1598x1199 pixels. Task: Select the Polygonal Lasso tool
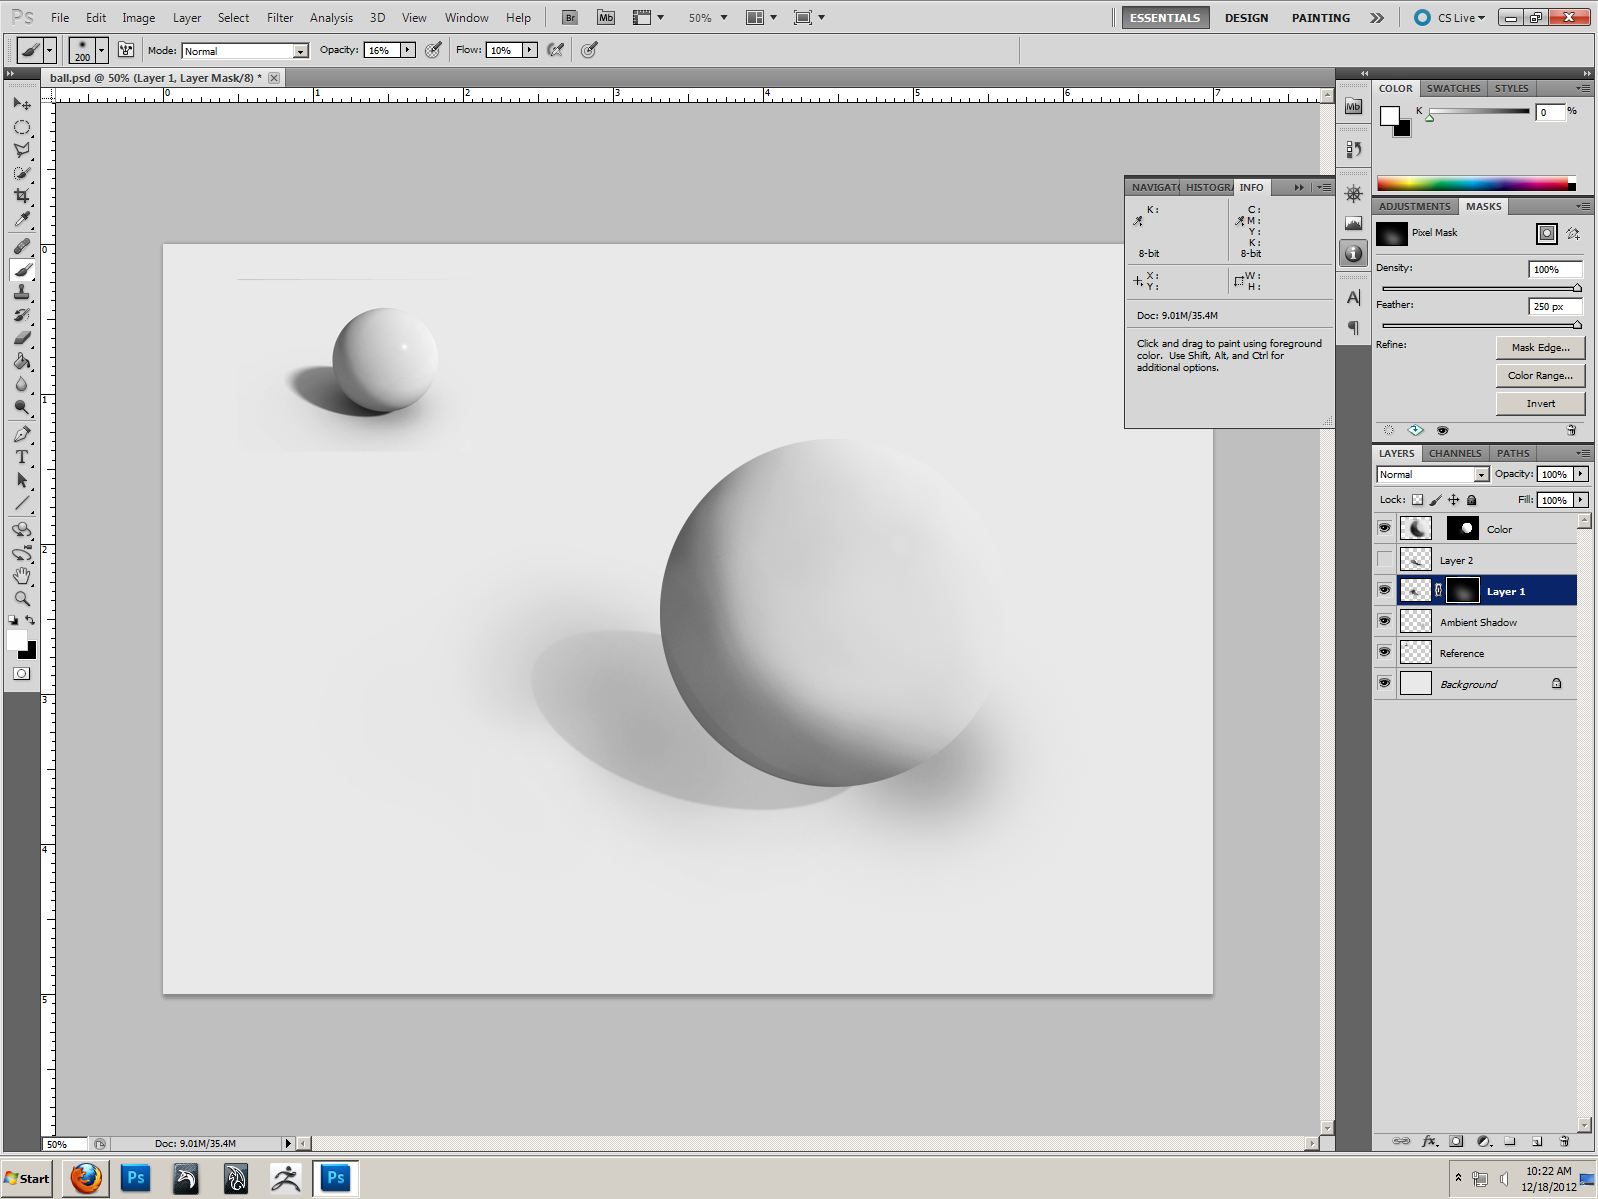pos(22,151)
